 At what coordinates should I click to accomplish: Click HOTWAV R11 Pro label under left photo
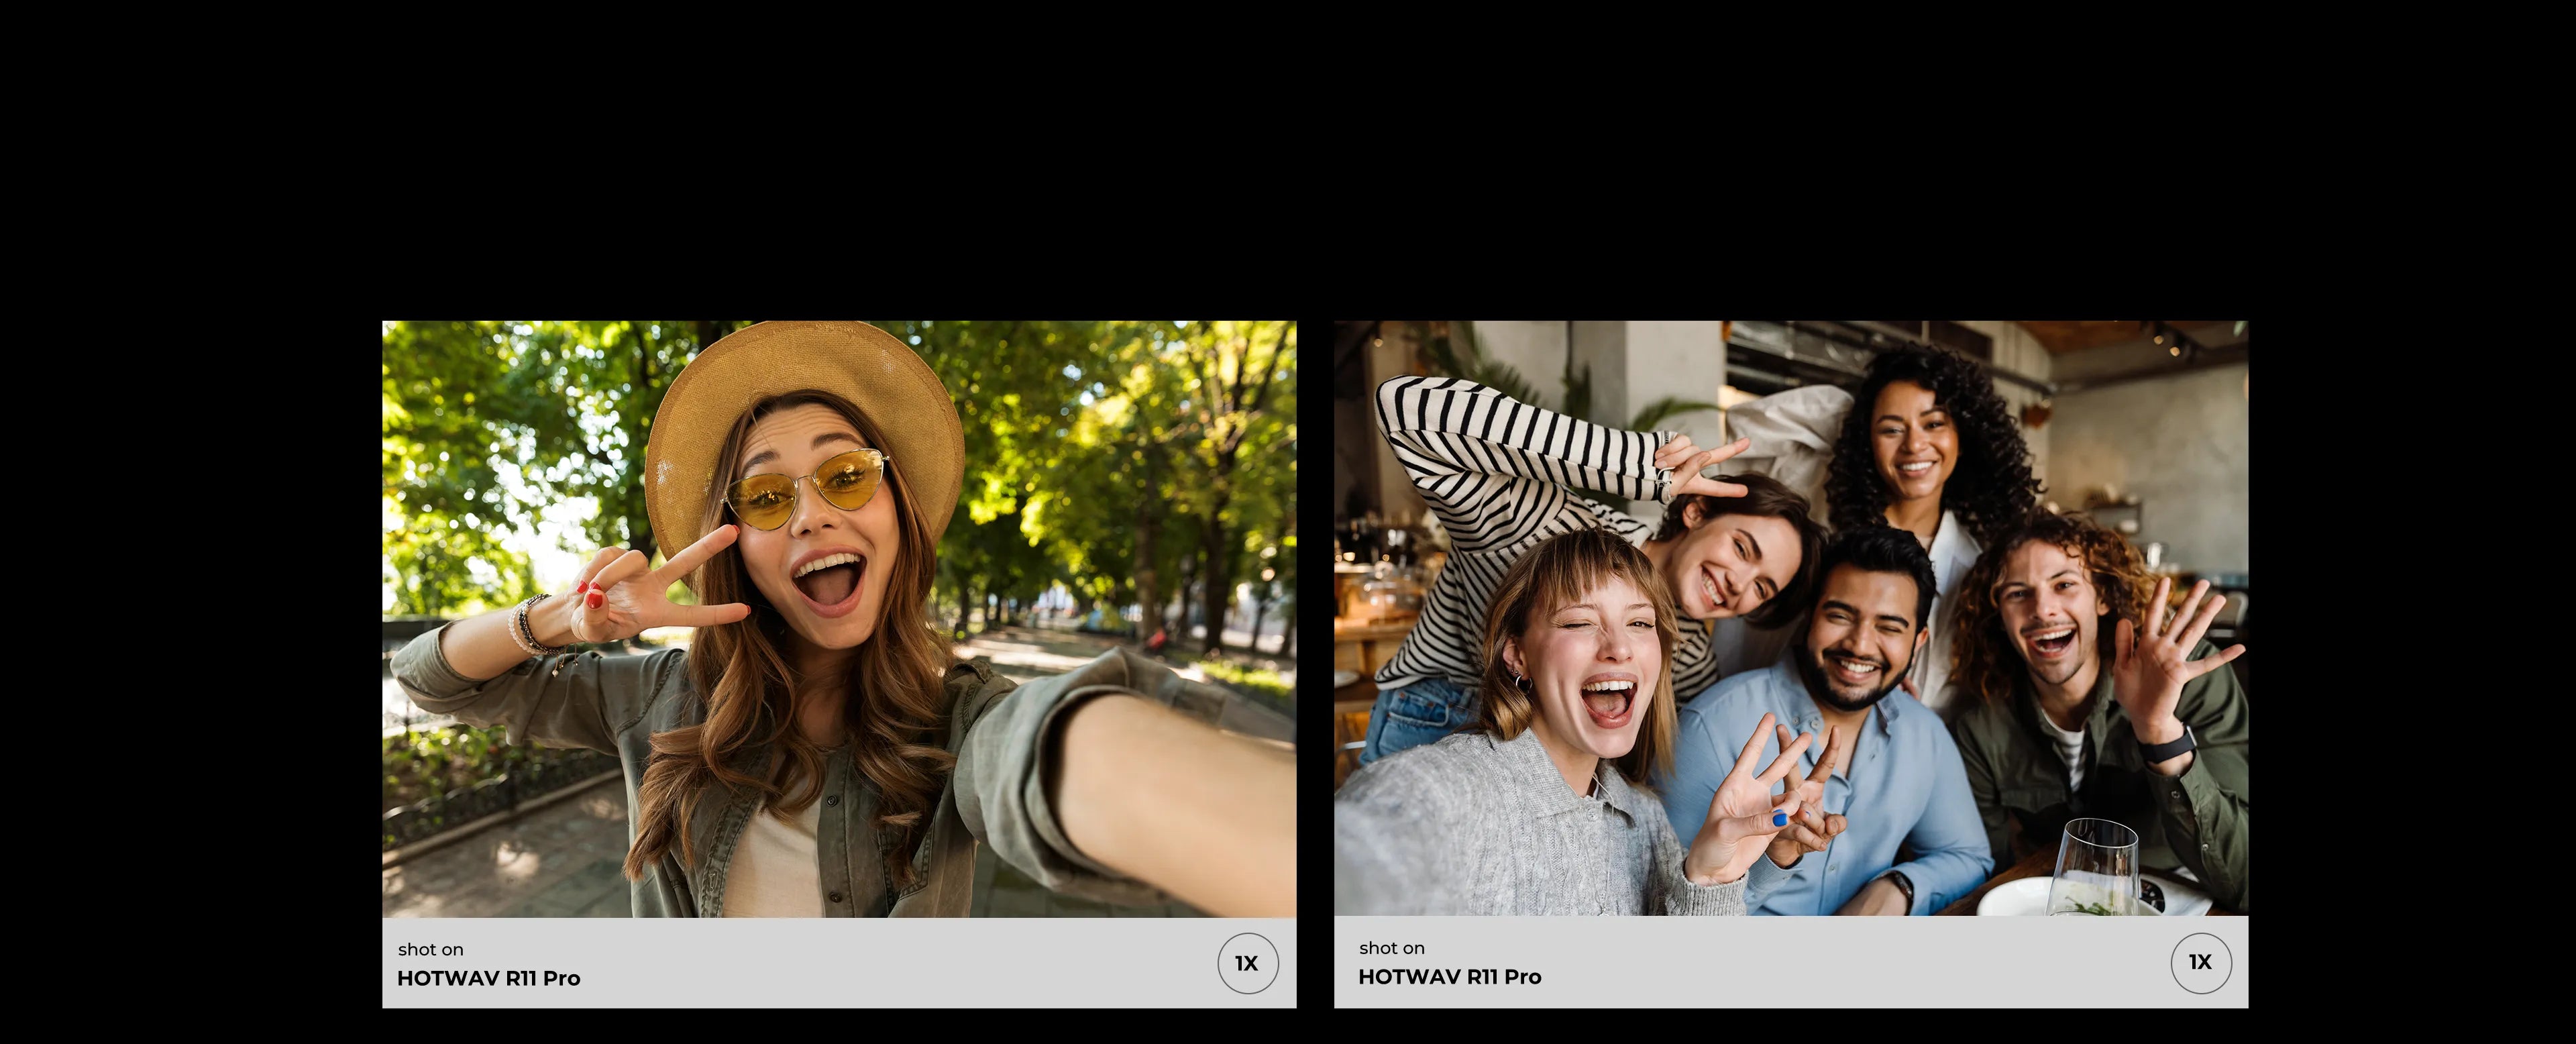point(488,978)
